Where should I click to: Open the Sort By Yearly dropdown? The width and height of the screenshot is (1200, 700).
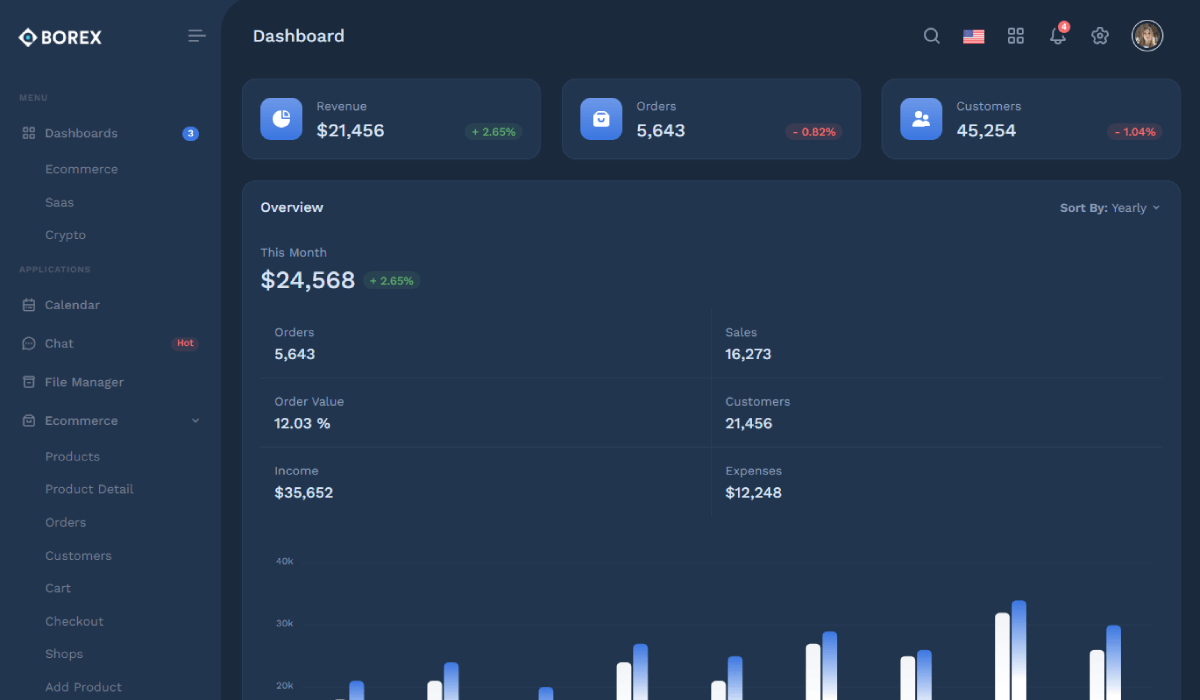pyautogui.click(x=1110, y=208)
